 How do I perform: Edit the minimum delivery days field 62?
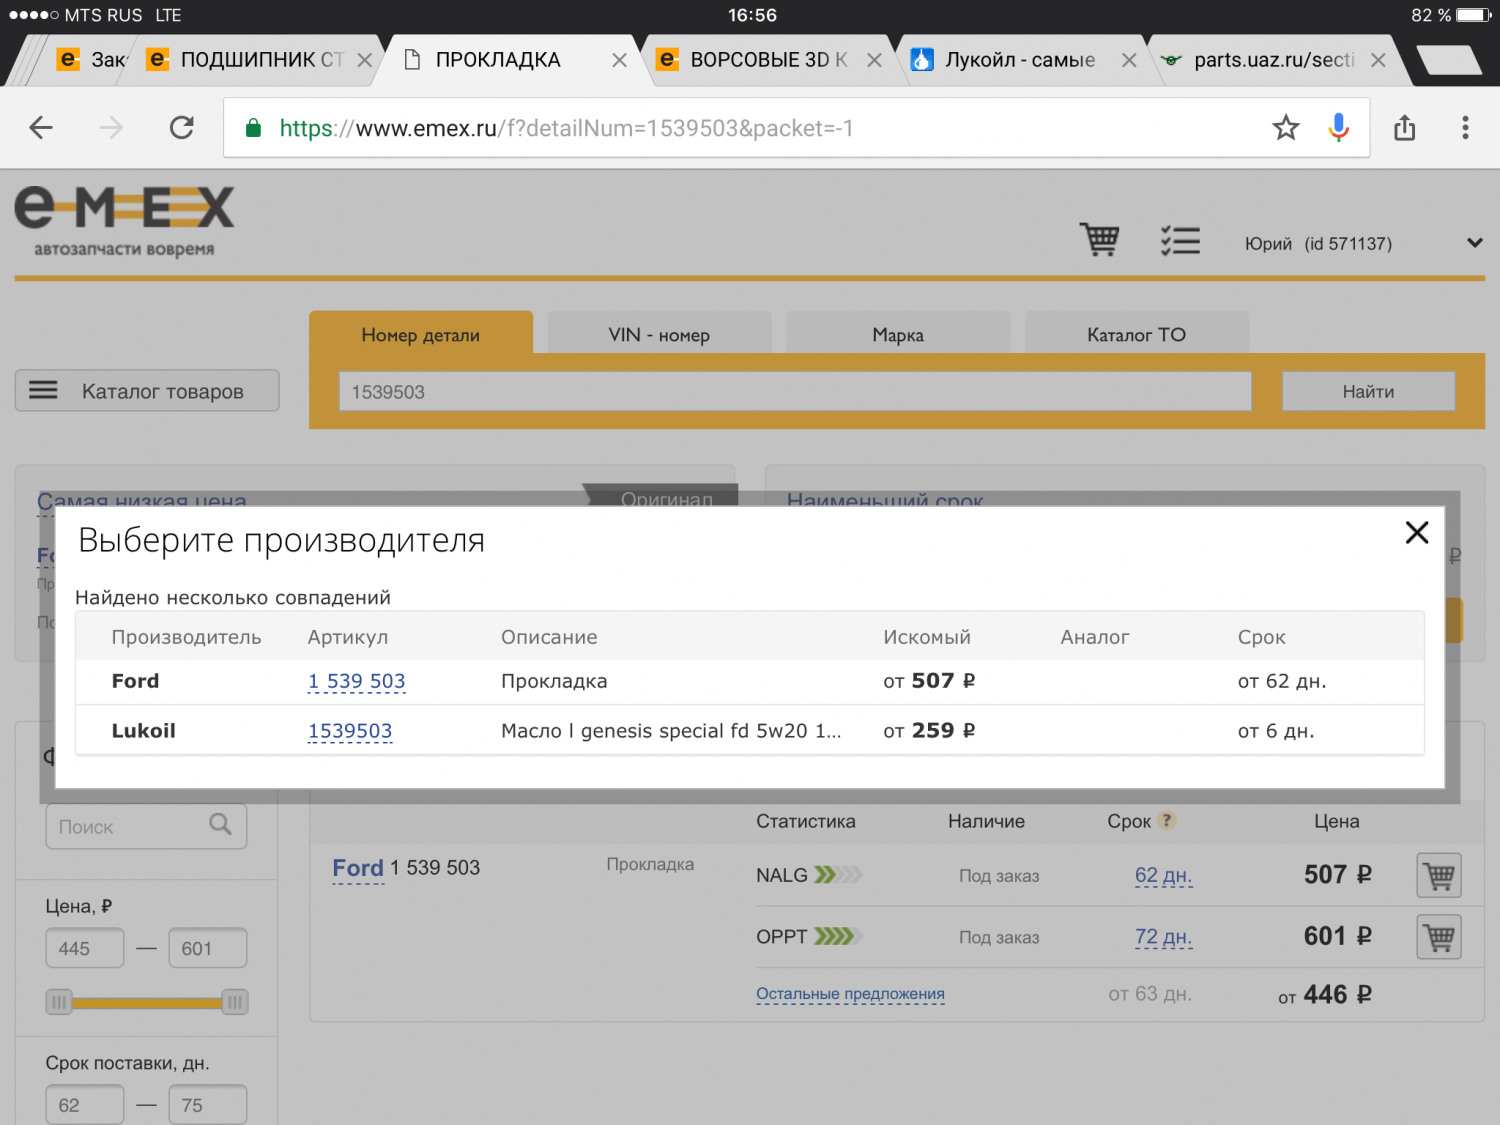pos(85,1105)
